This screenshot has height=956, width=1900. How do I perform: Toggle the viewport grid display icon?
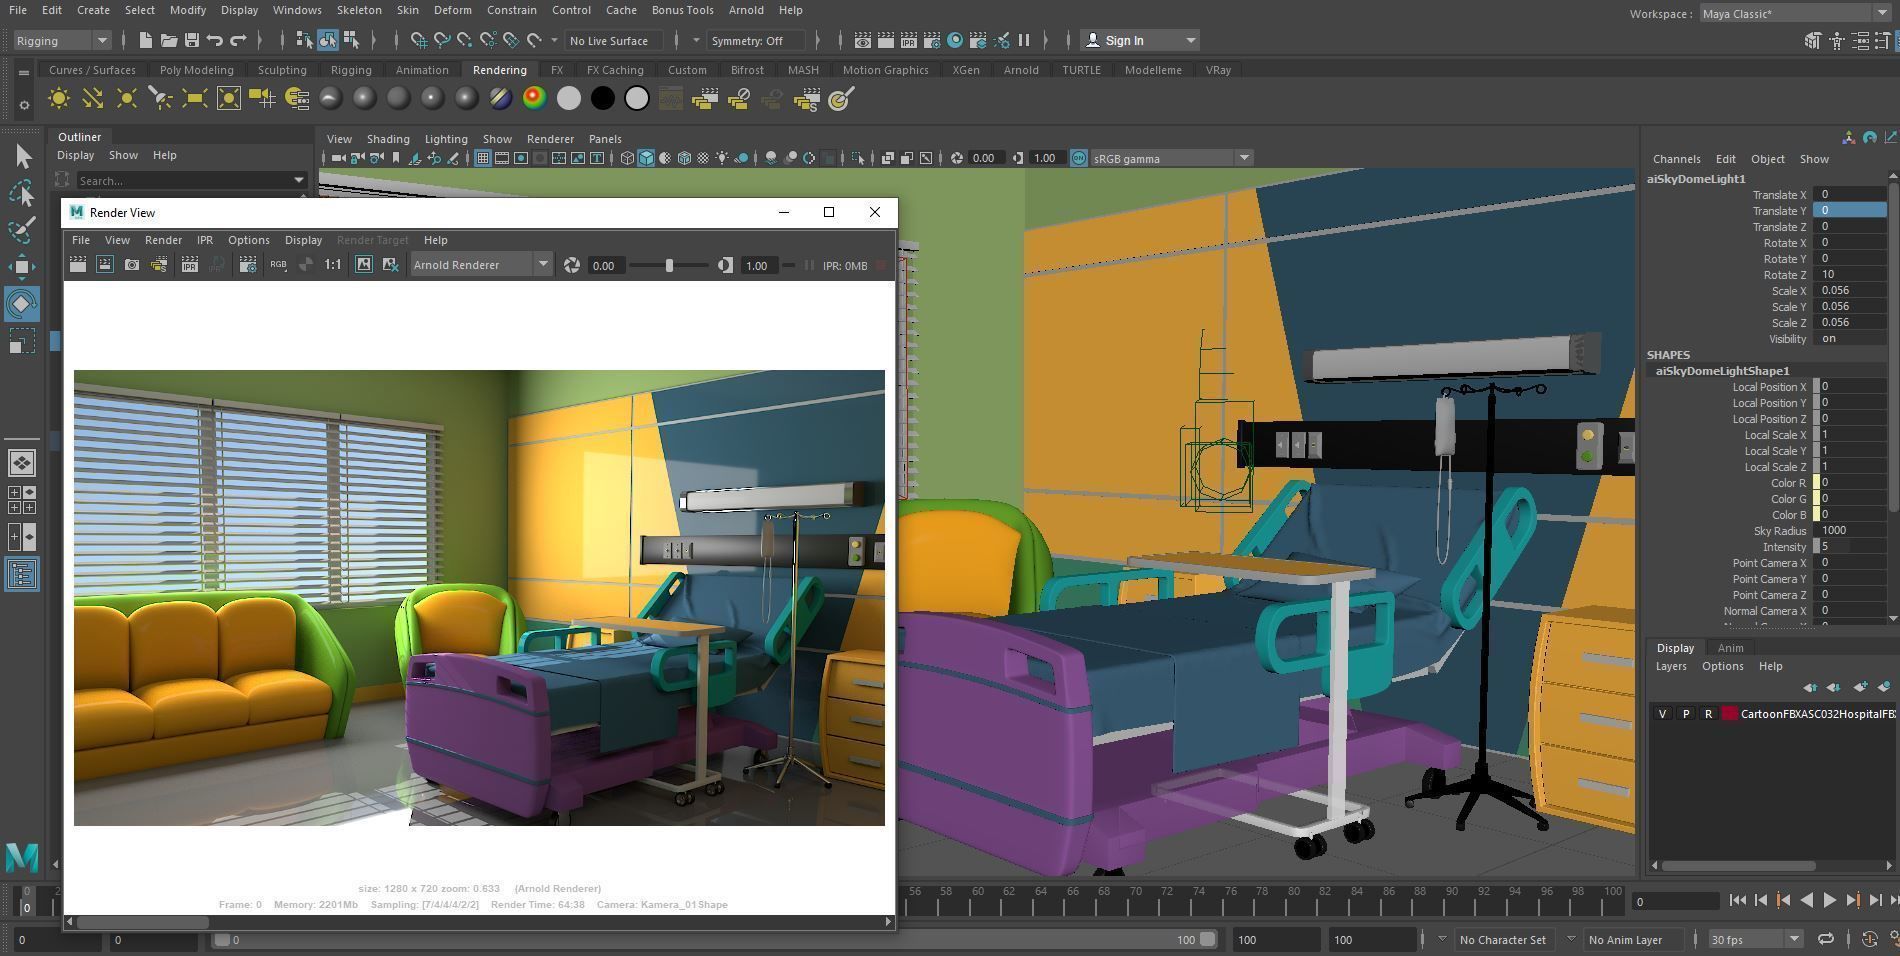483,158
